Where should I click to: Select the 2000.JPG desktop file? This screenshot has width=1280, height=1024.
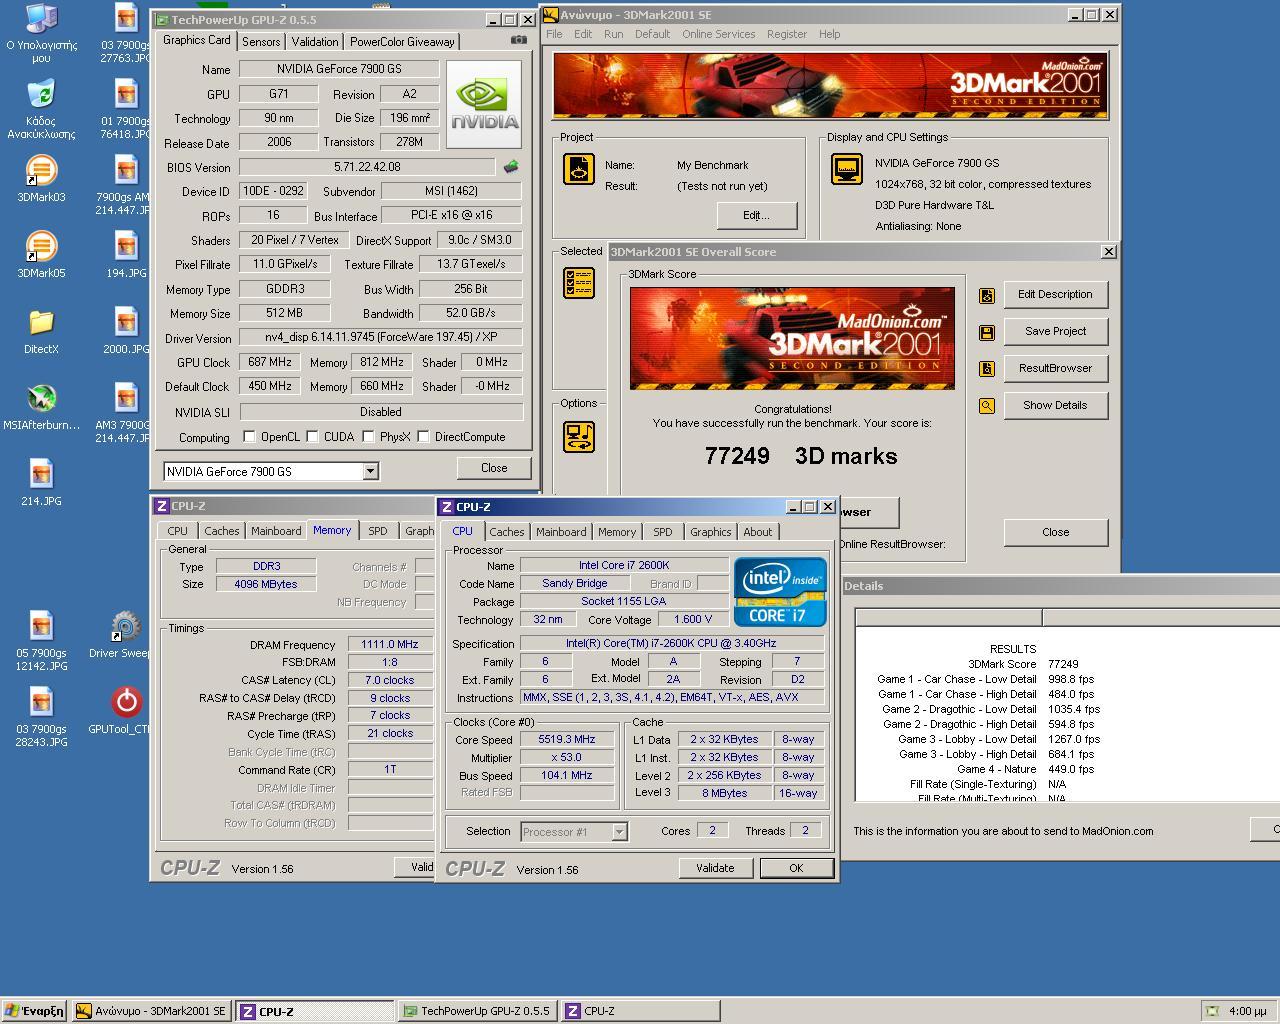coord(126,331)
